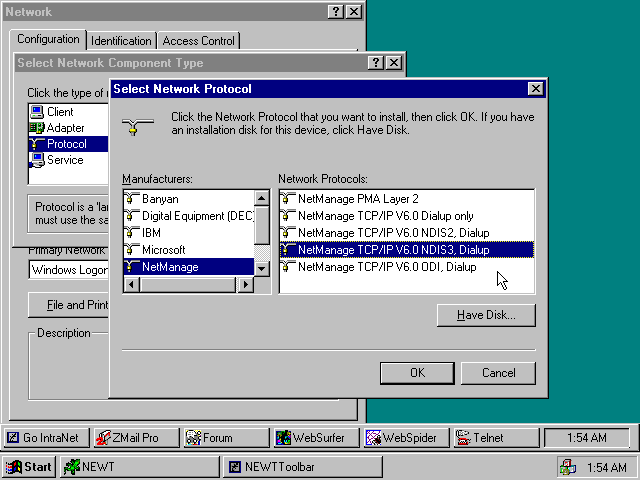Select Service in Component Type list

point(69,160)
